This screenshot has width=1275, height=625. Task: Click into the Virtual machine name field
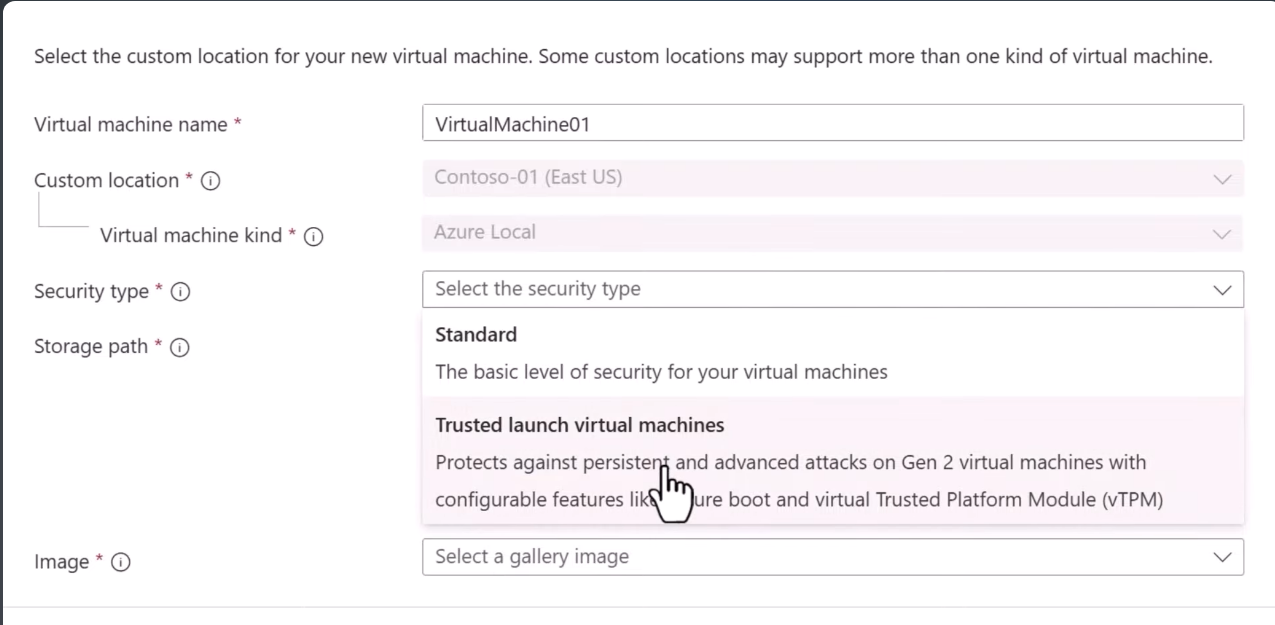(x=832, y=123)
